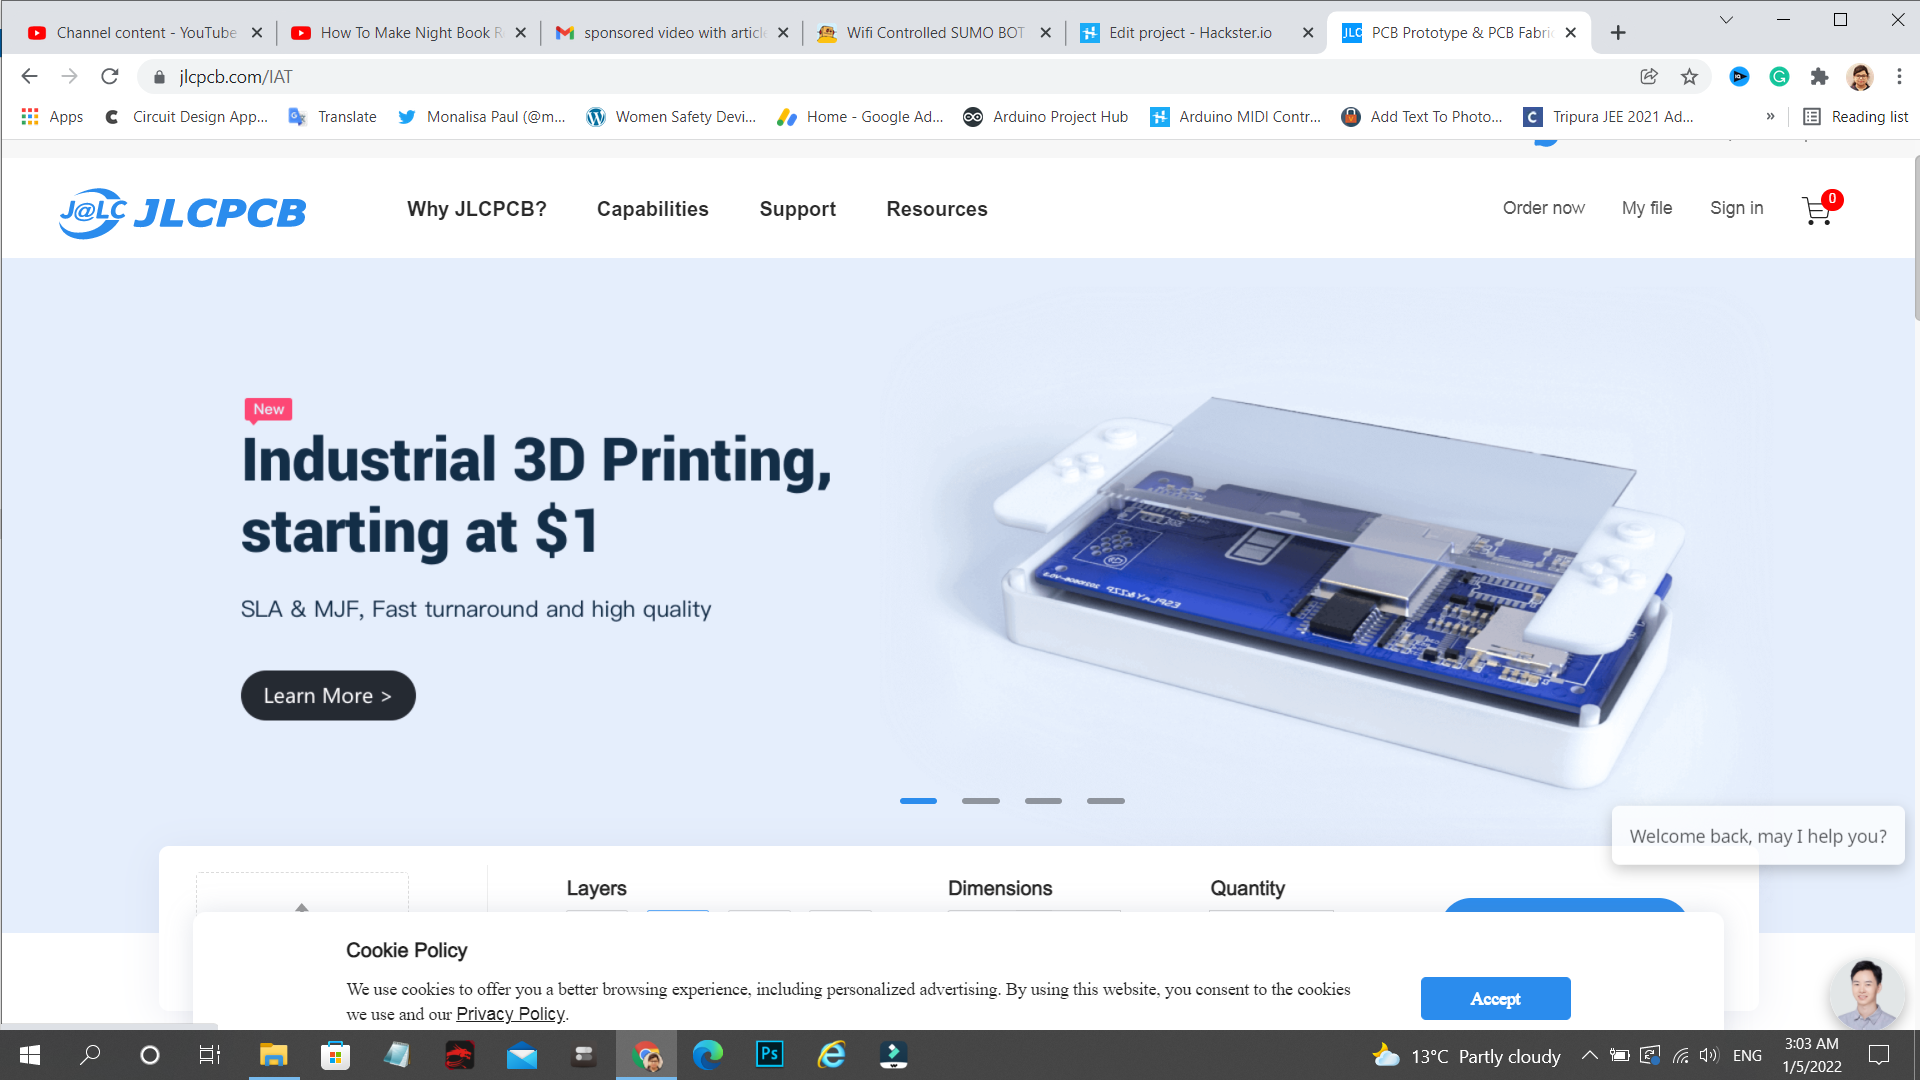Launch Photoshop from the taskbar
Viewport: 1920px width, 1080px height.
pyautogui.click(x=770, y=1055)
